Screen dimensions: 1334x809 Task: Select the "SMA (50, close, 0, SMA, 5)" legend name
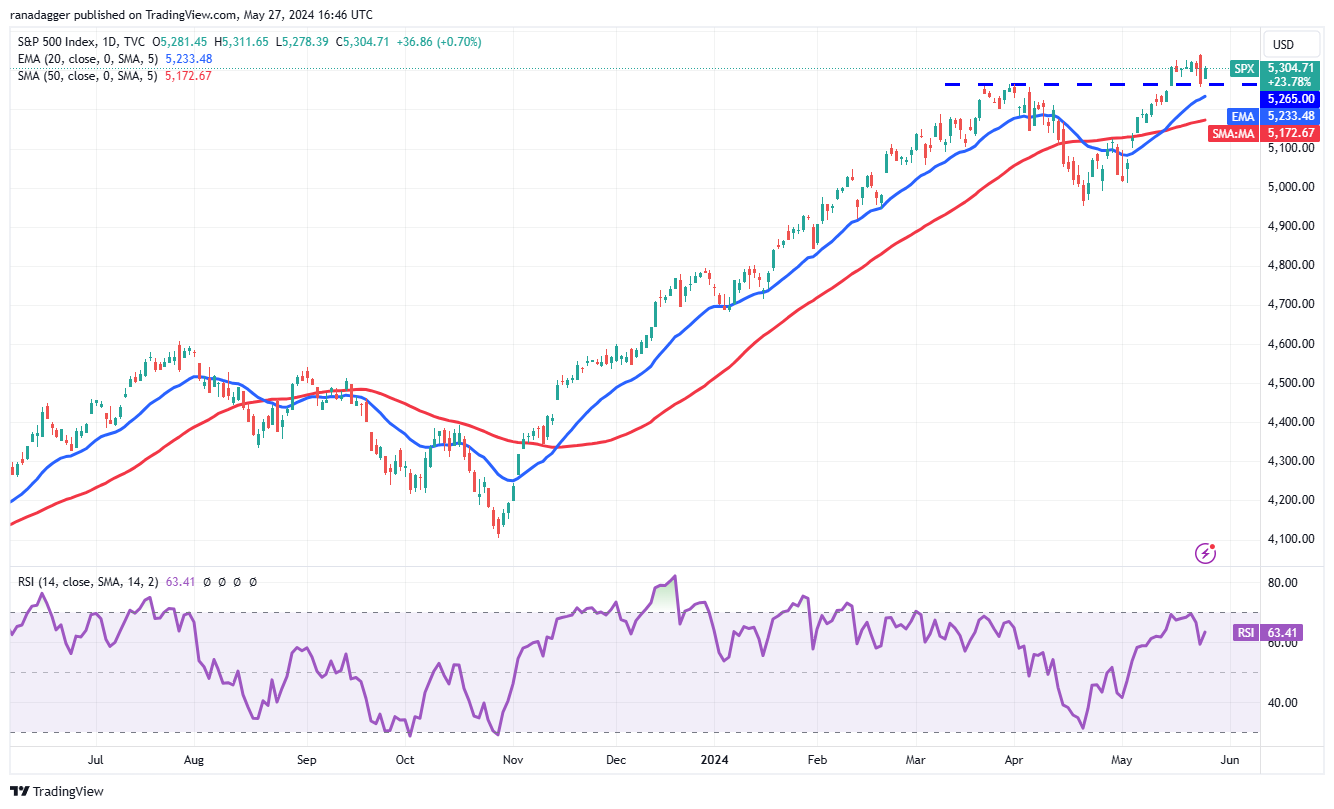(x=85, y=76)
